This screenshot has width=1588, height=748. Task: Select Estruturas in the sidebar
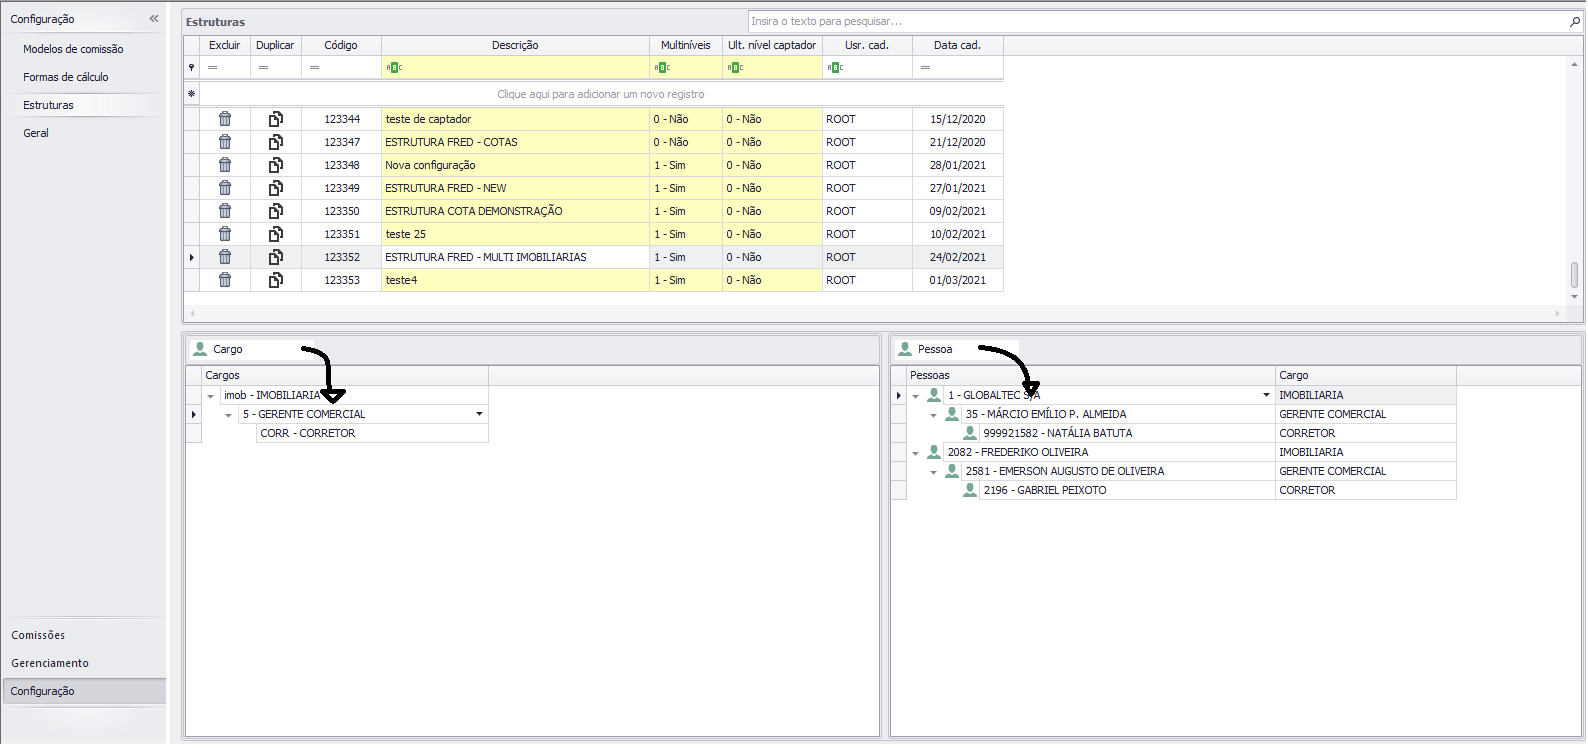pyautogui.click(x=48, y=105)
